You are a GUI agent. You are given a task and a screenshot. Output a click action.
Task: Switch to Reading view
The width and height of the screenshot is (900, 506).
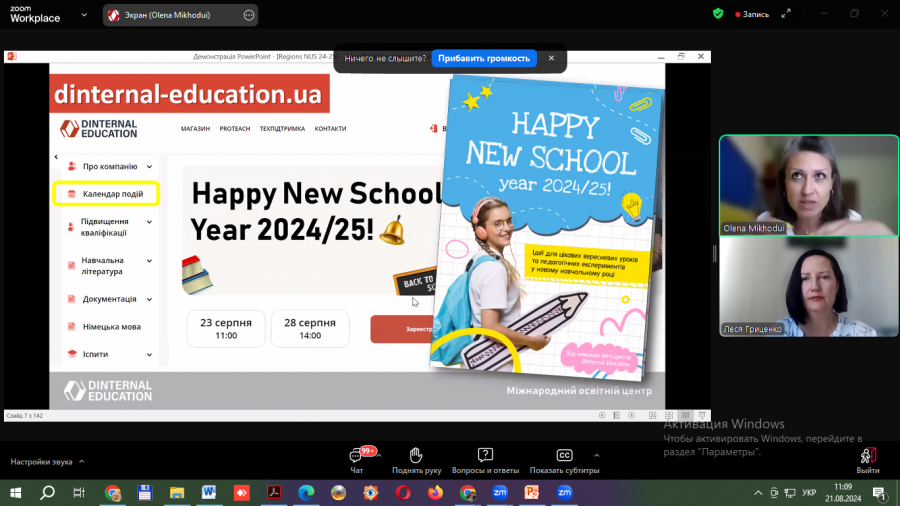coord(685,415)
